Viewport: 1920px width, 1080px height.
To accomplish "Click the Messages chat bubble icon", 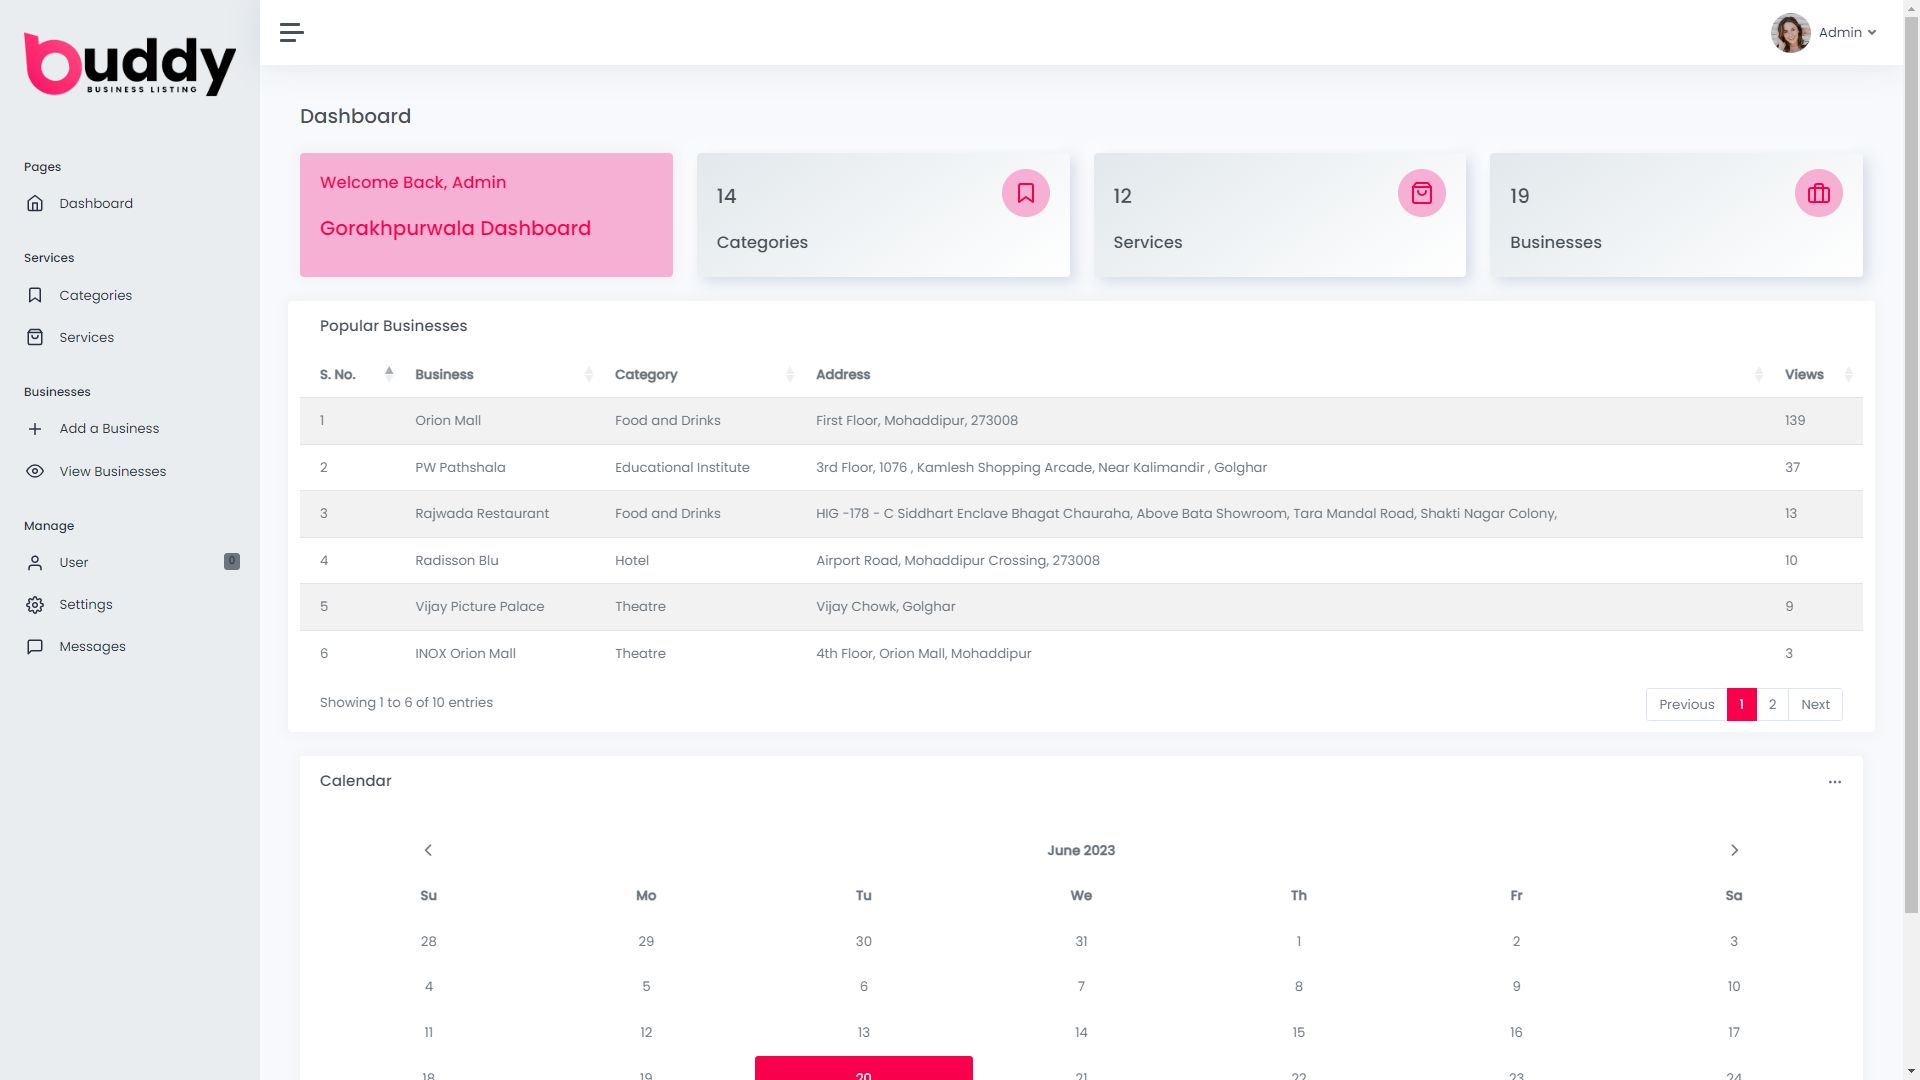I will coord(35,647).
